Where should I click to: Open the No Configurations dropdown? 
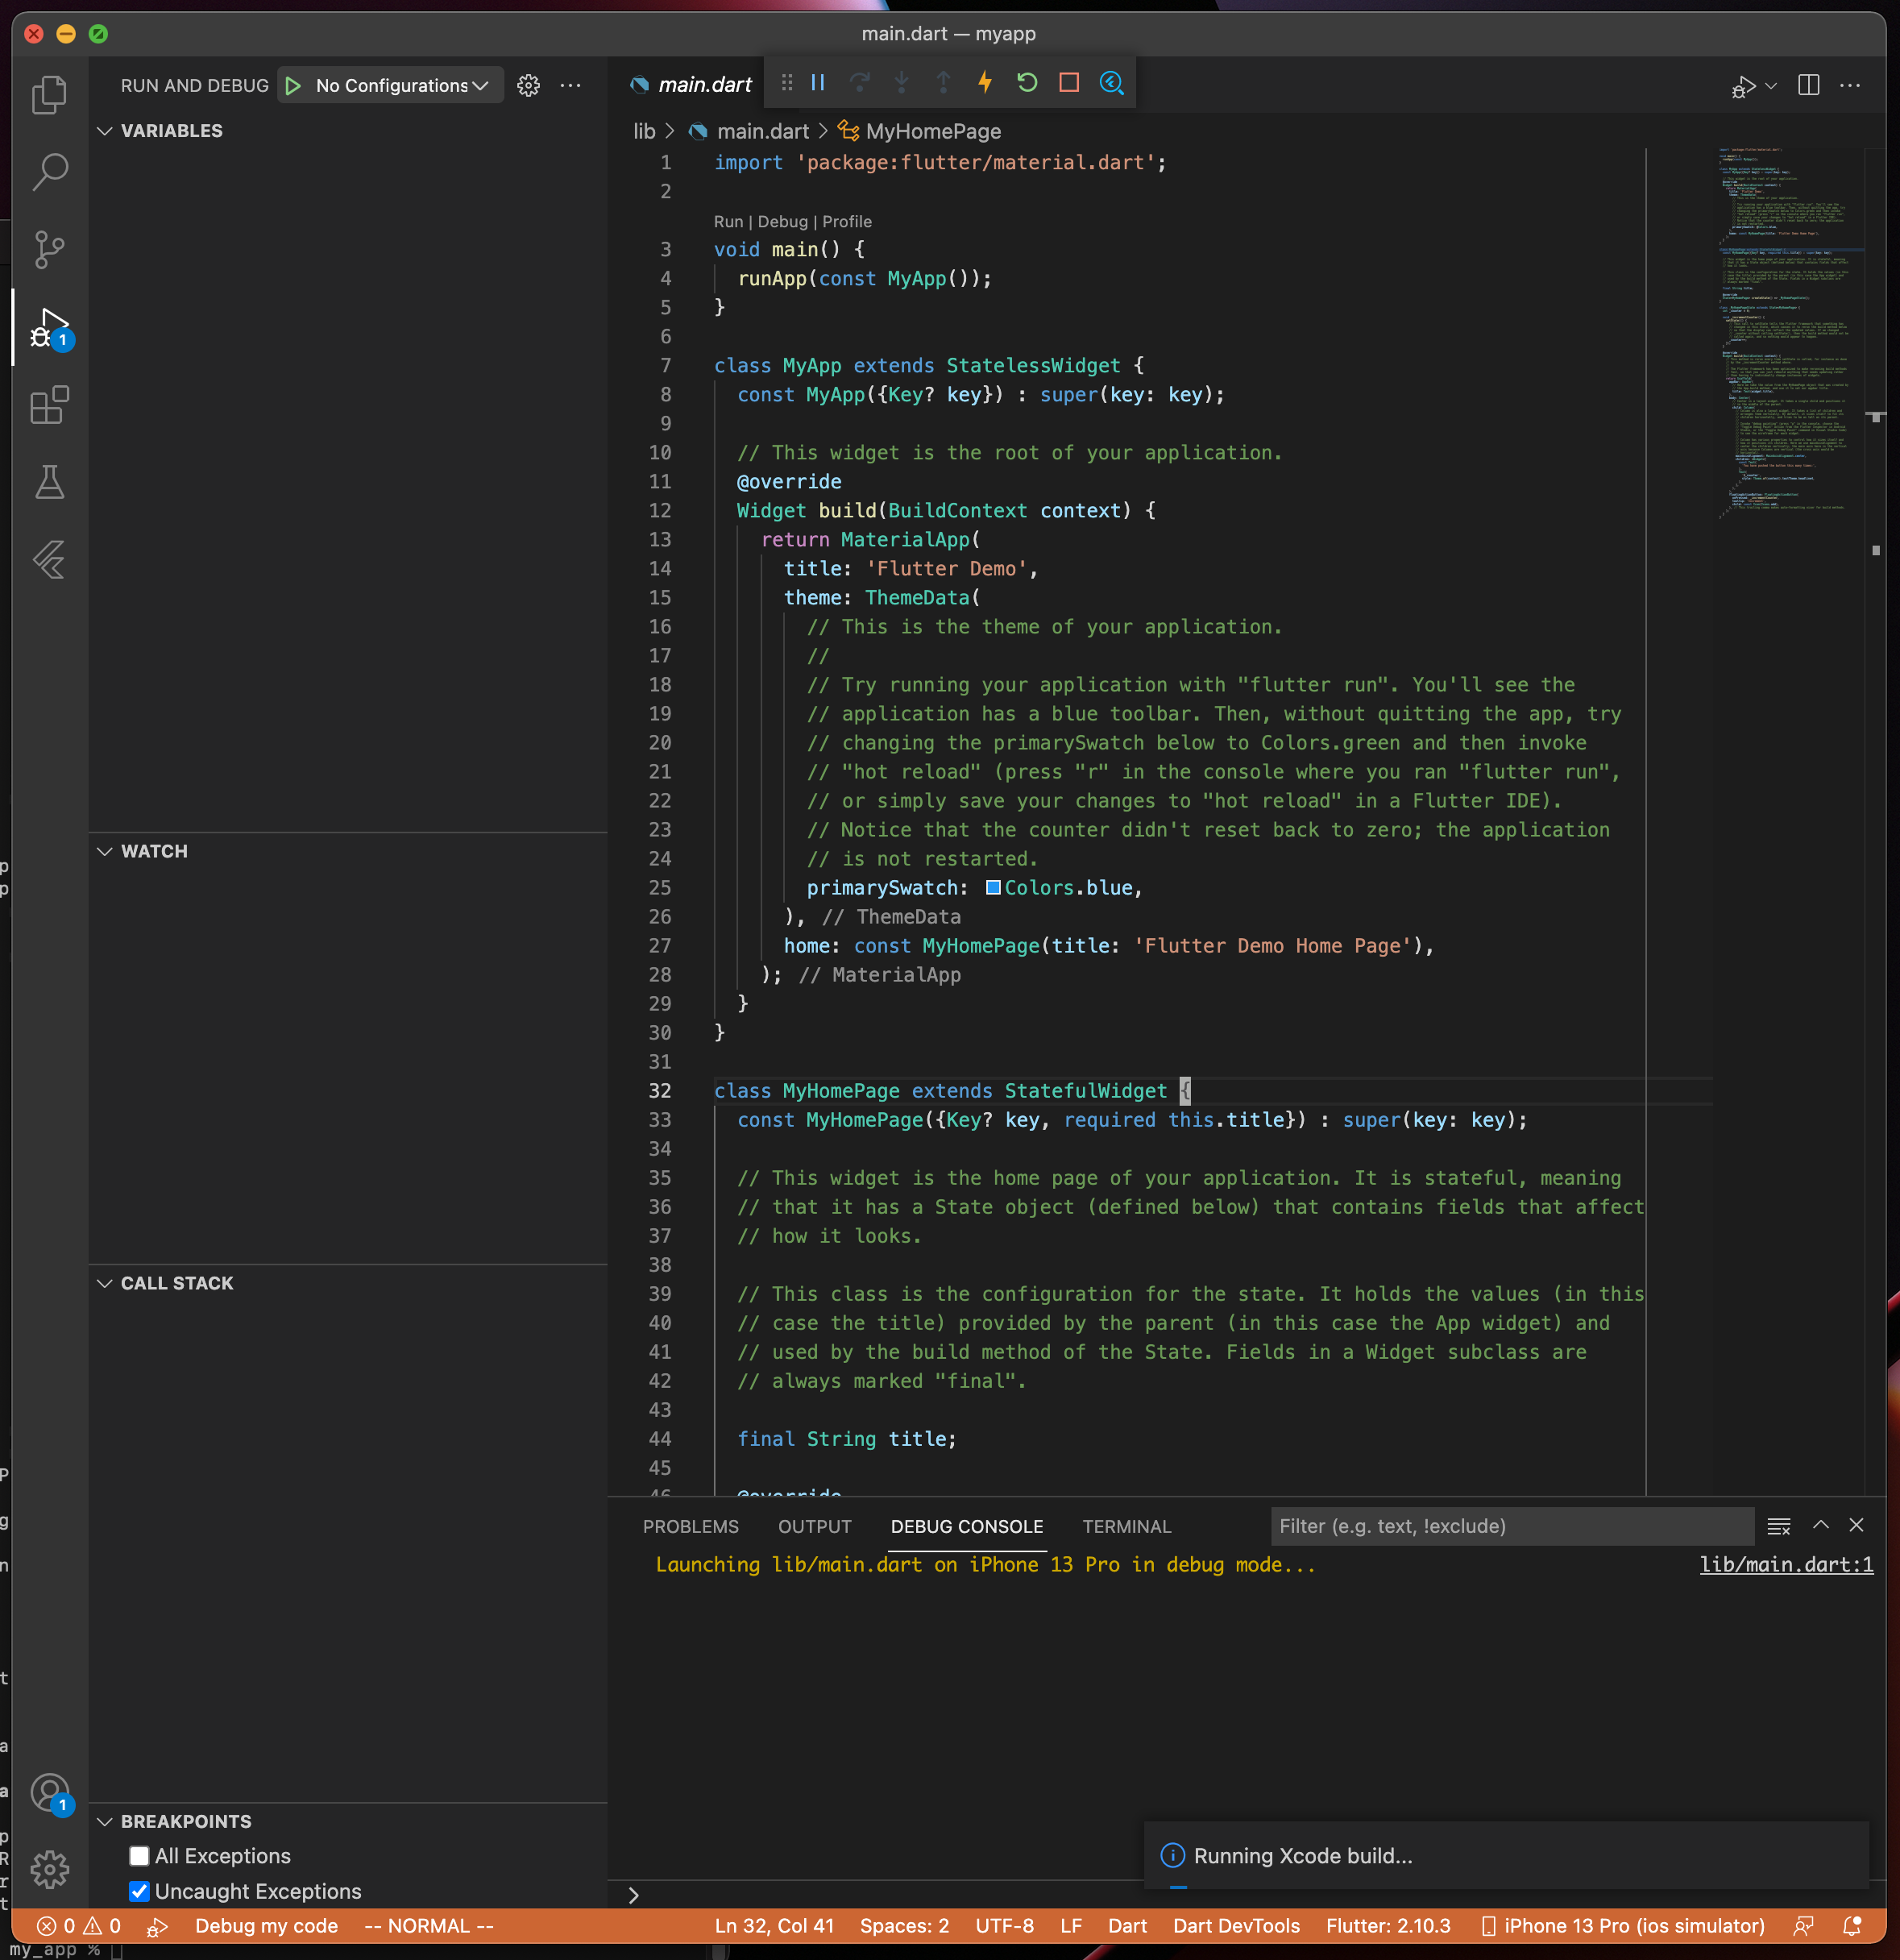click(400, 86)
